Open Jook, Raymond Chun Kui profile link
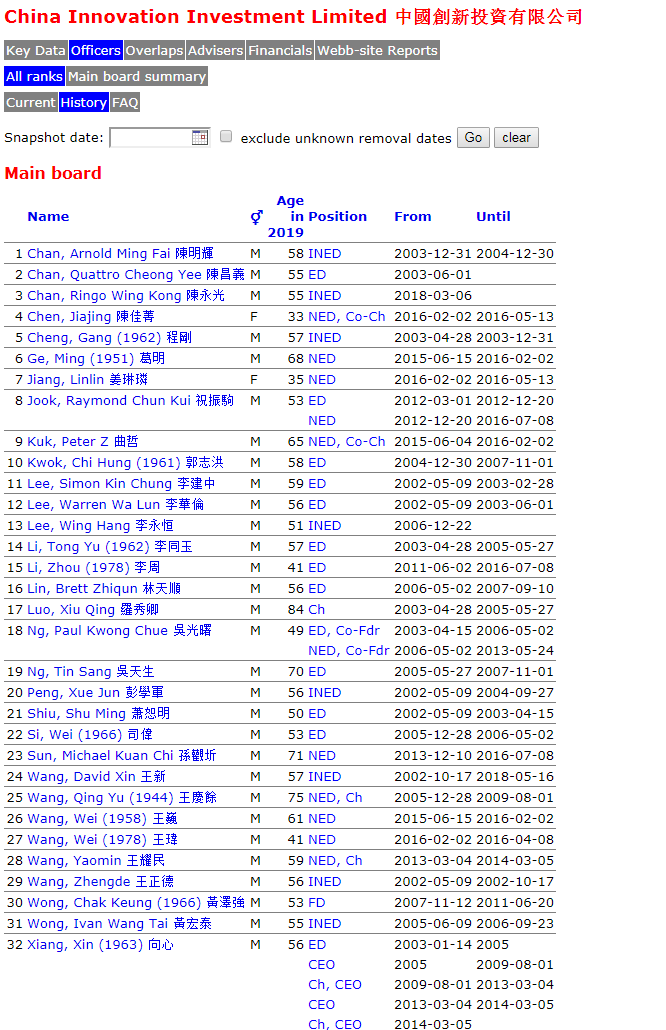The width and height of the screenshot is (666, 1030). 130,401
